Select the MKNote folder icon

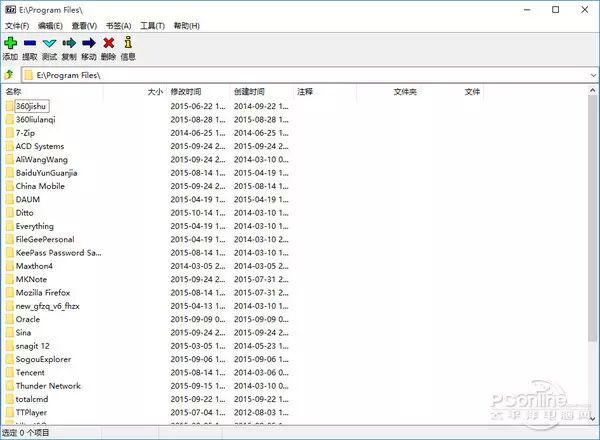pos(10,280)
